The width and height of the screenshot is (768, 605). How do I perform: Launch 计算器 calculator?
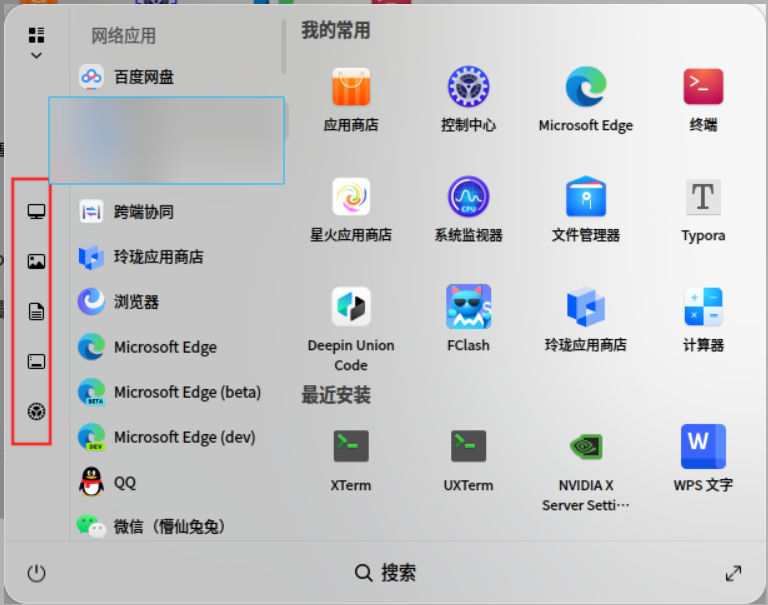tap(703, 319)
